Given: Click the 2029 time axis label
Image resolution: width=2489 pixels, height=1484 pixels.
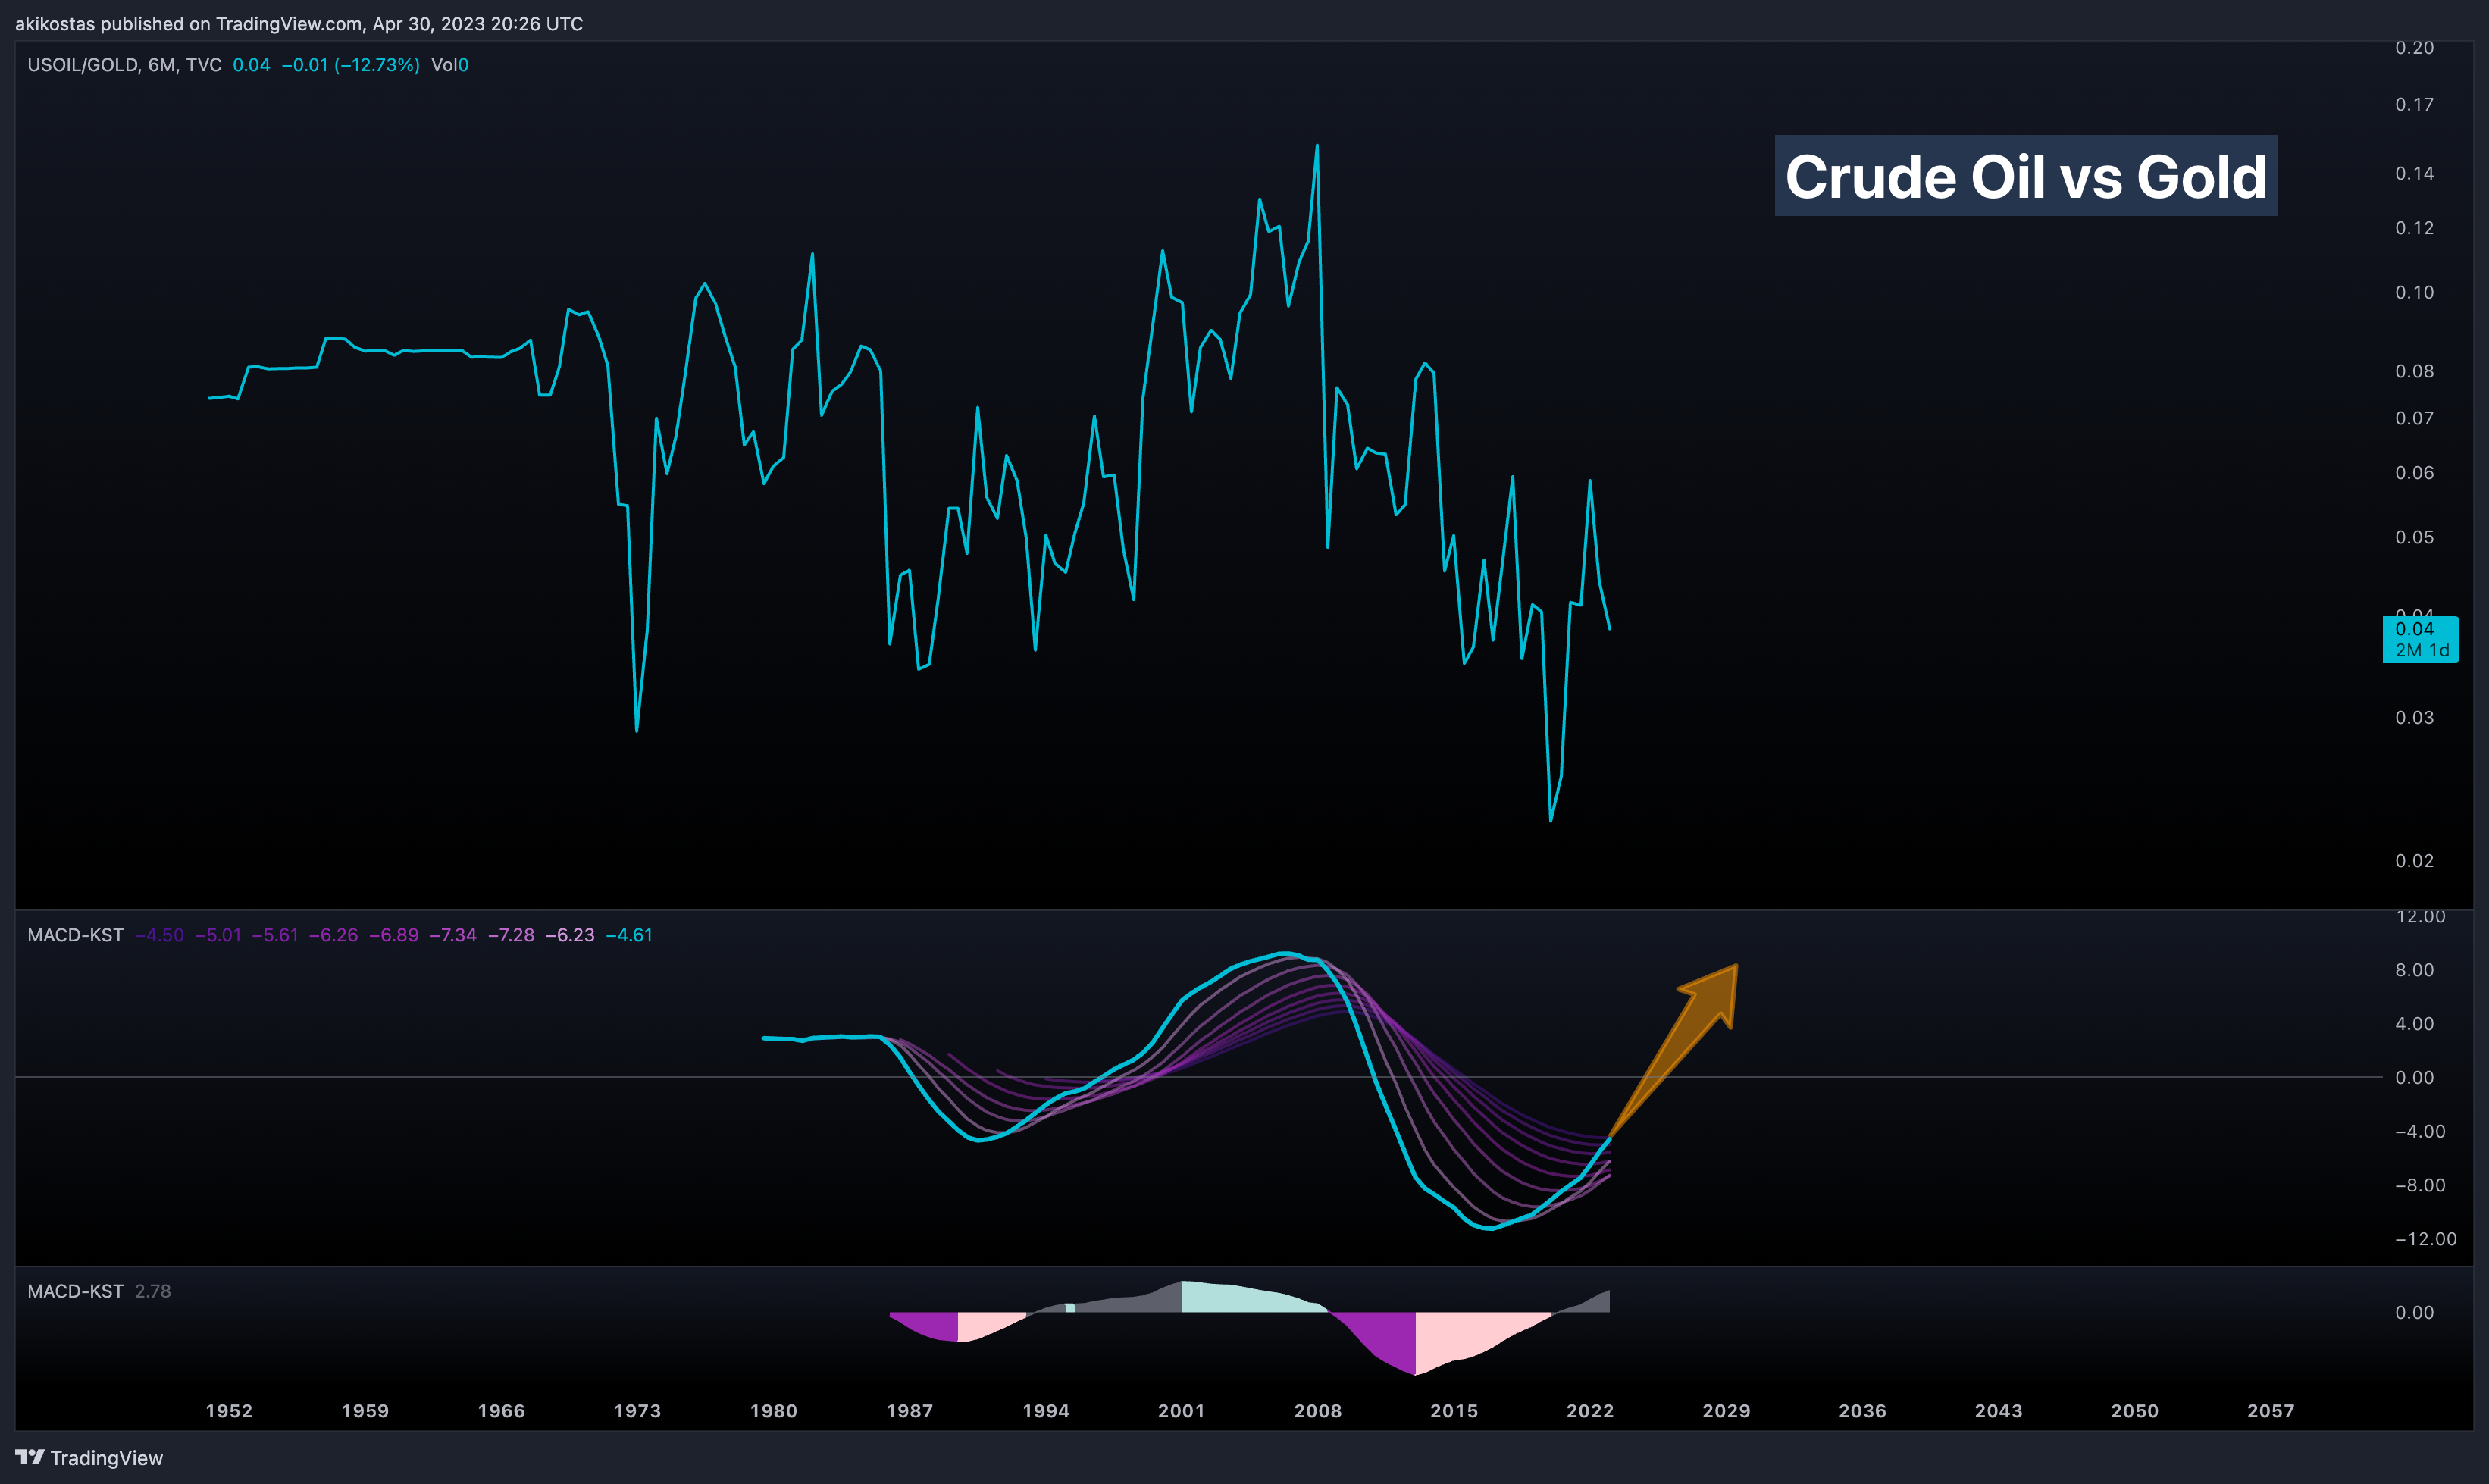Looking at the screenshot, I should (x=1727, y=1411).
